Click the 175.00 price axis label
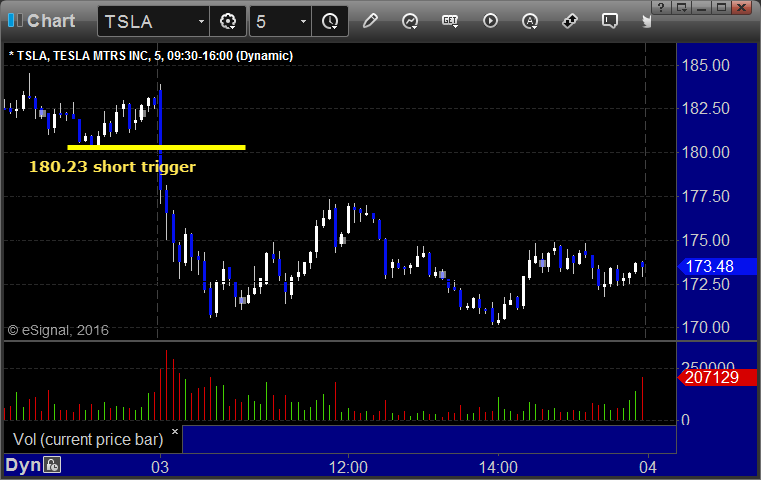Image resolution: width=761 pixels, height=480 pixels. (706, 240)
